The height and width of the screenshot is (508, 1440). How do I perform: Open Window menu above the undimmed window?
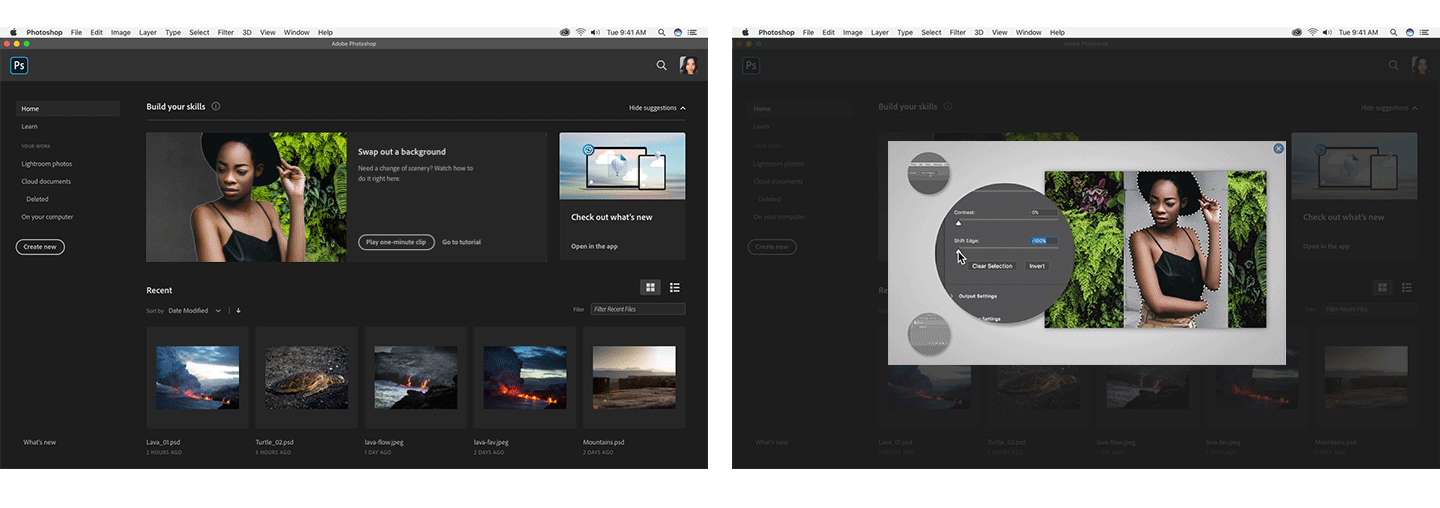click(297, 32)
